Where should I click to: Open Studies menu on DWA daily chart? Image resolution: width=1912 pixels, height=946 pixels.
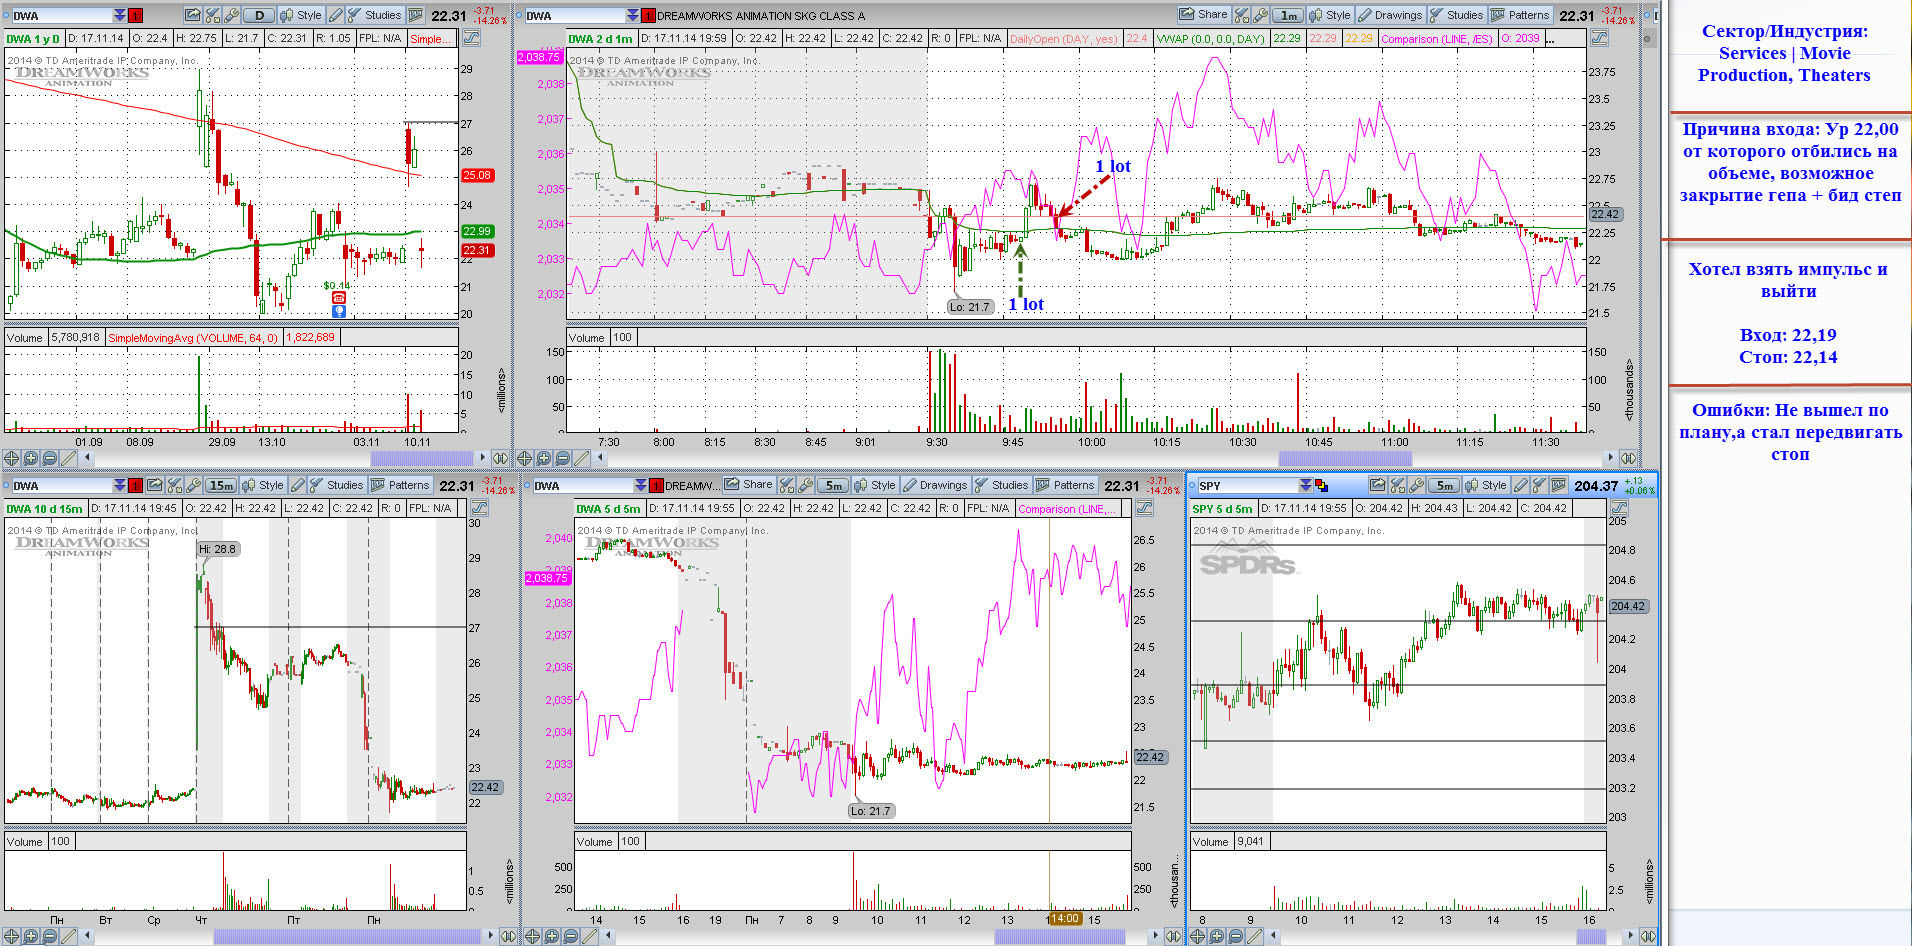click(375, 15)
